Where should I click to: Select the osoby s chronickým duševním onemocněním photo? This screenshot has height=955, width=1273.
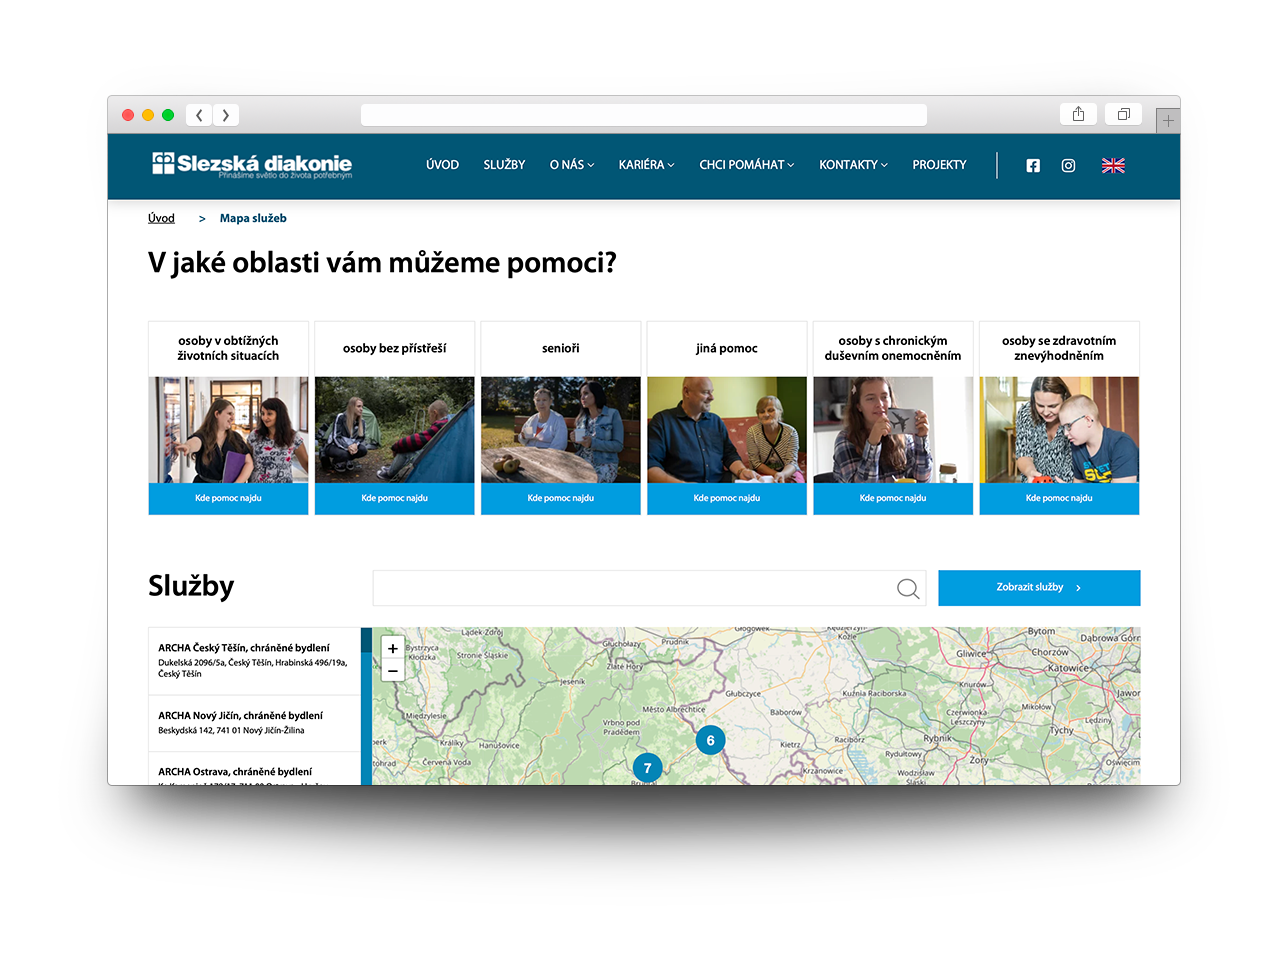pos(893,430)
